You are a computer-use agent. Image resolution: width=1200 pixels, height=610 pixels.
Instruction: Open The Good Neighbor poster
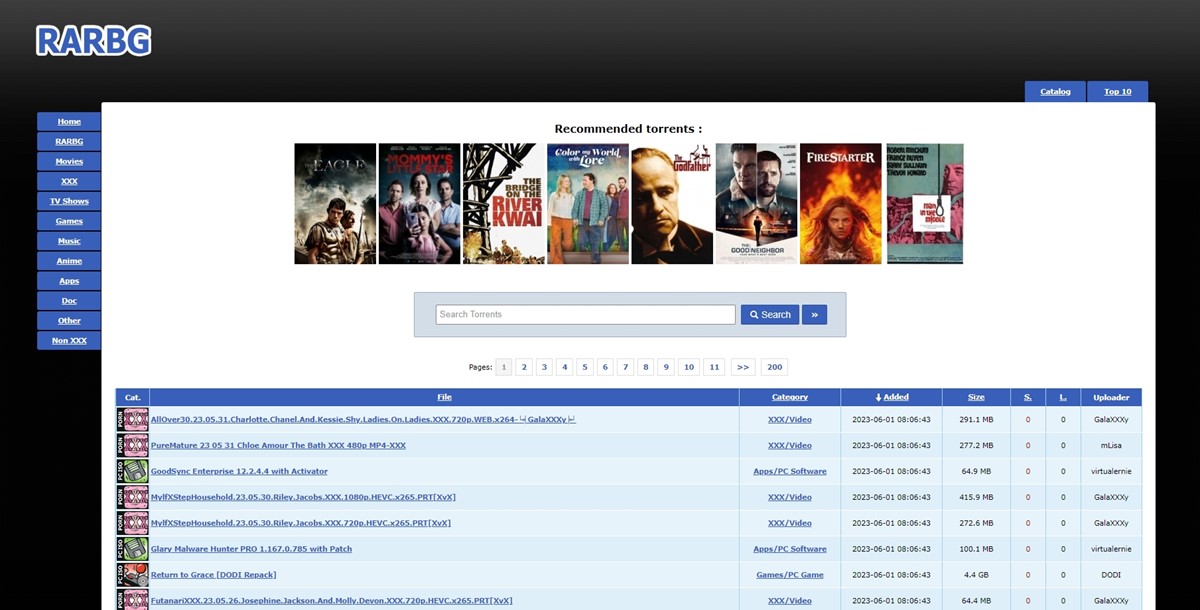(757, 204)
